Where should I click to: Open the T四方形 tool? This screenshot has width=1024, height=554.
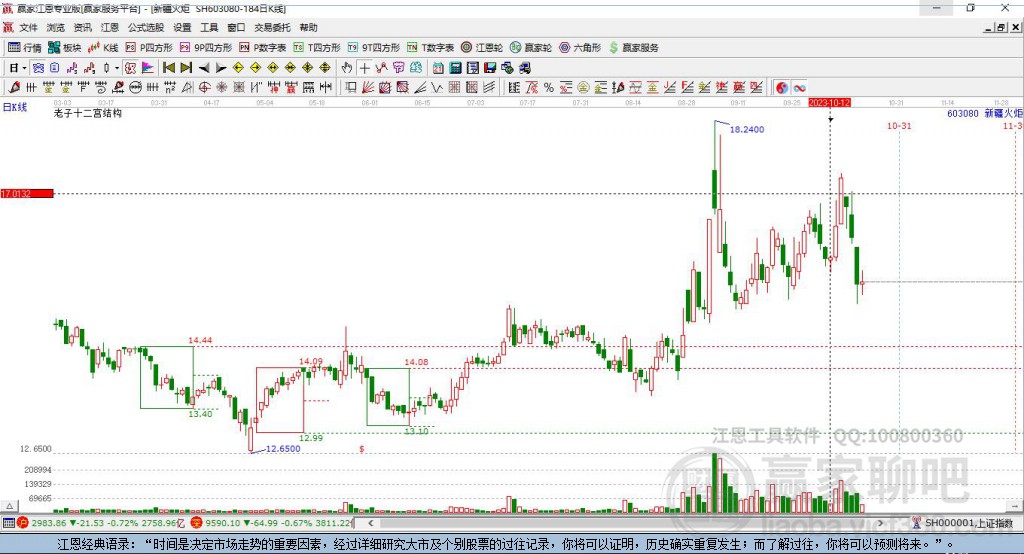pos(317,48)
